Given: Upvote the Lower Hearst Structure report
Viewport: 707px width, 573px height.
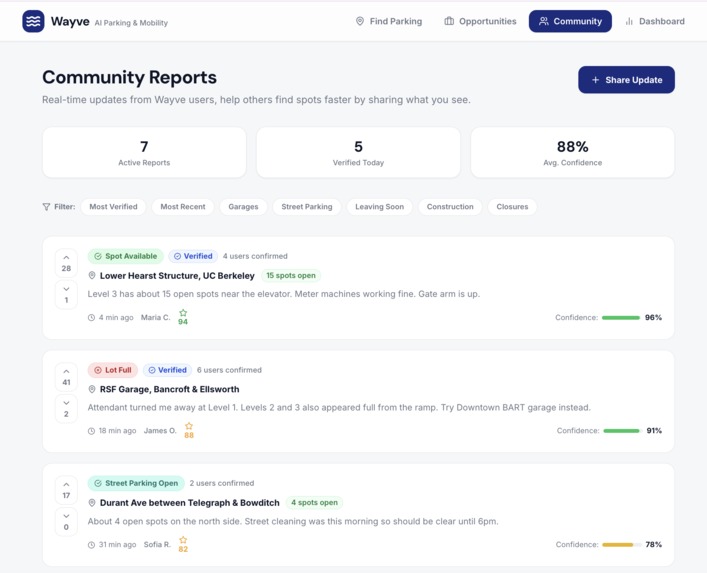Looking at the screenshot, I should pyautogui.click(x=66, y=263).
